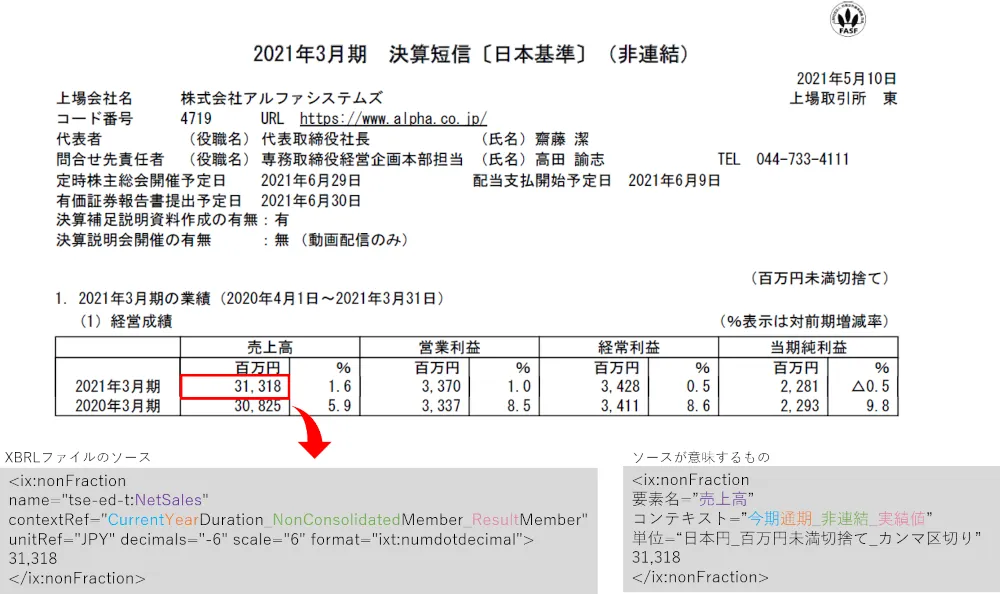This screenshot has width=1000, height=594.
Task: Select the tse-ed-t:NetSales name attribute
Action: tap(108, 500)
